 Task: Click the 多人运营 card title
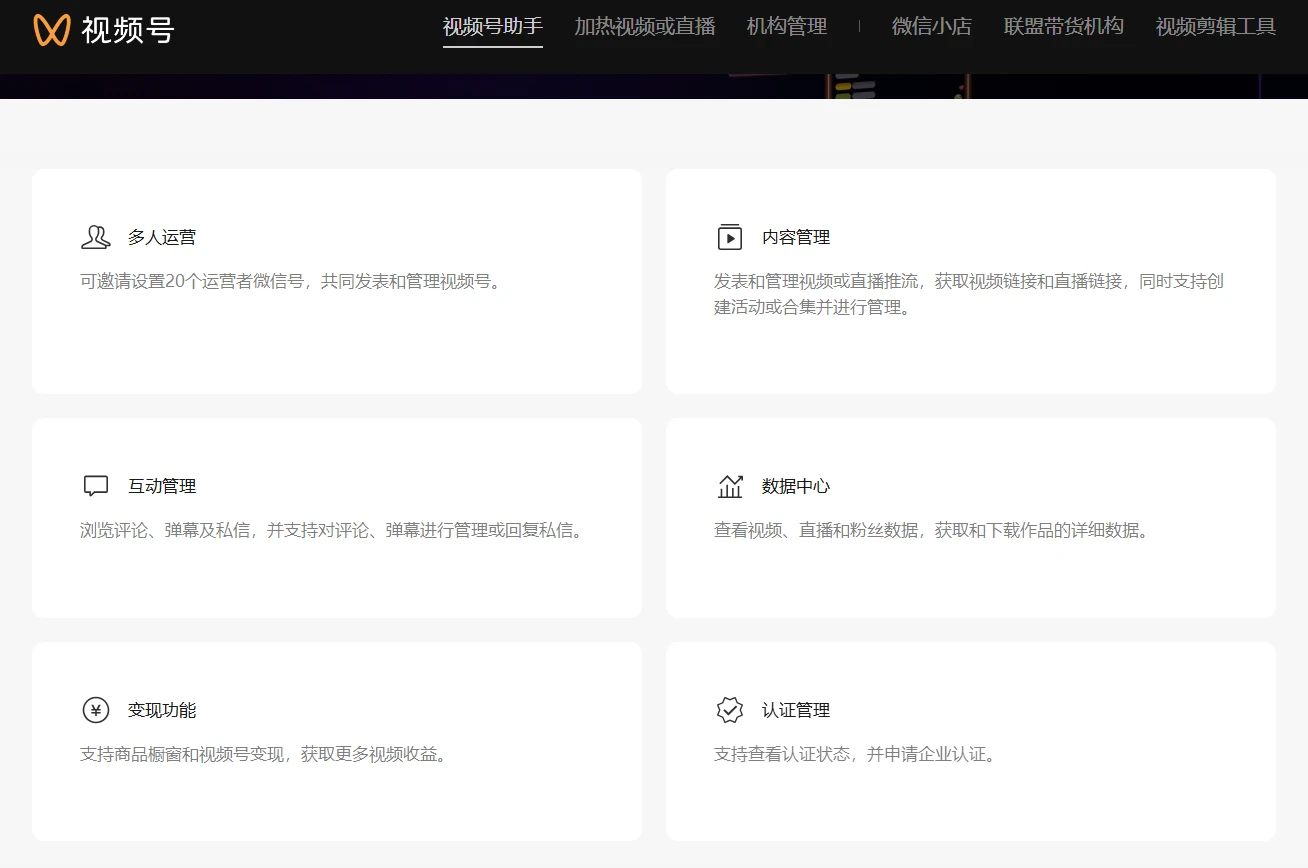(x=162, y=237)
